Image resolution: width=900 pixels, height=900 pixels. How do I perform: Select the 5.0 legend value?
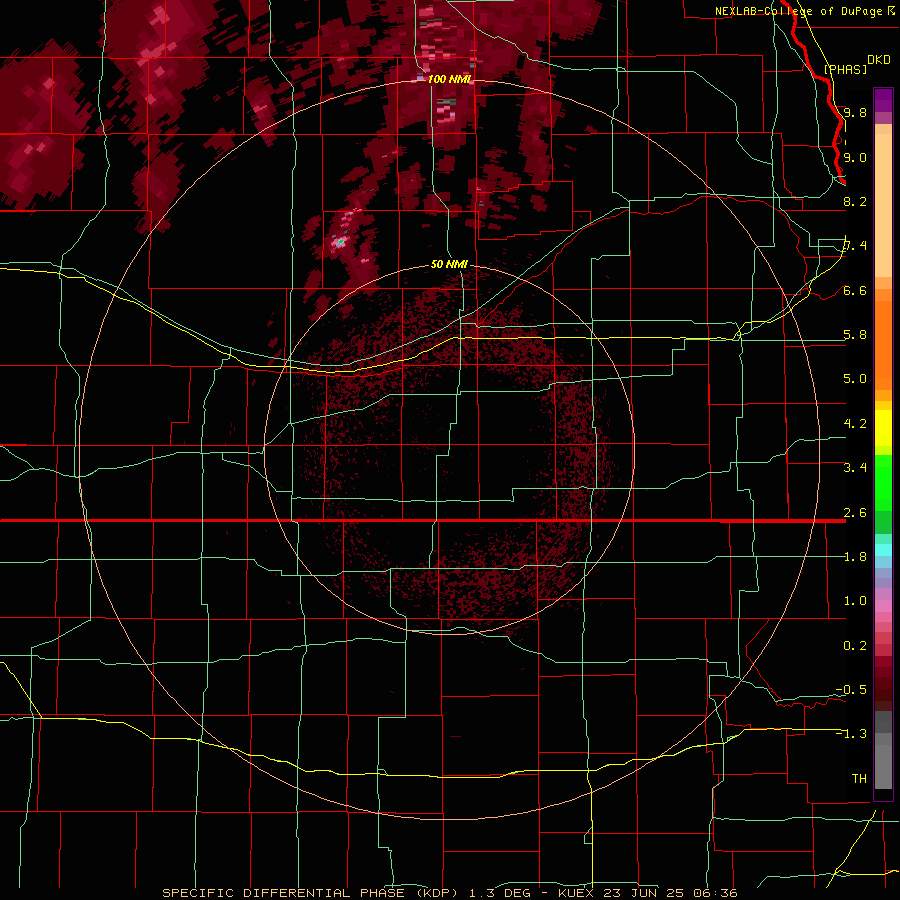[x=855, y=379]
